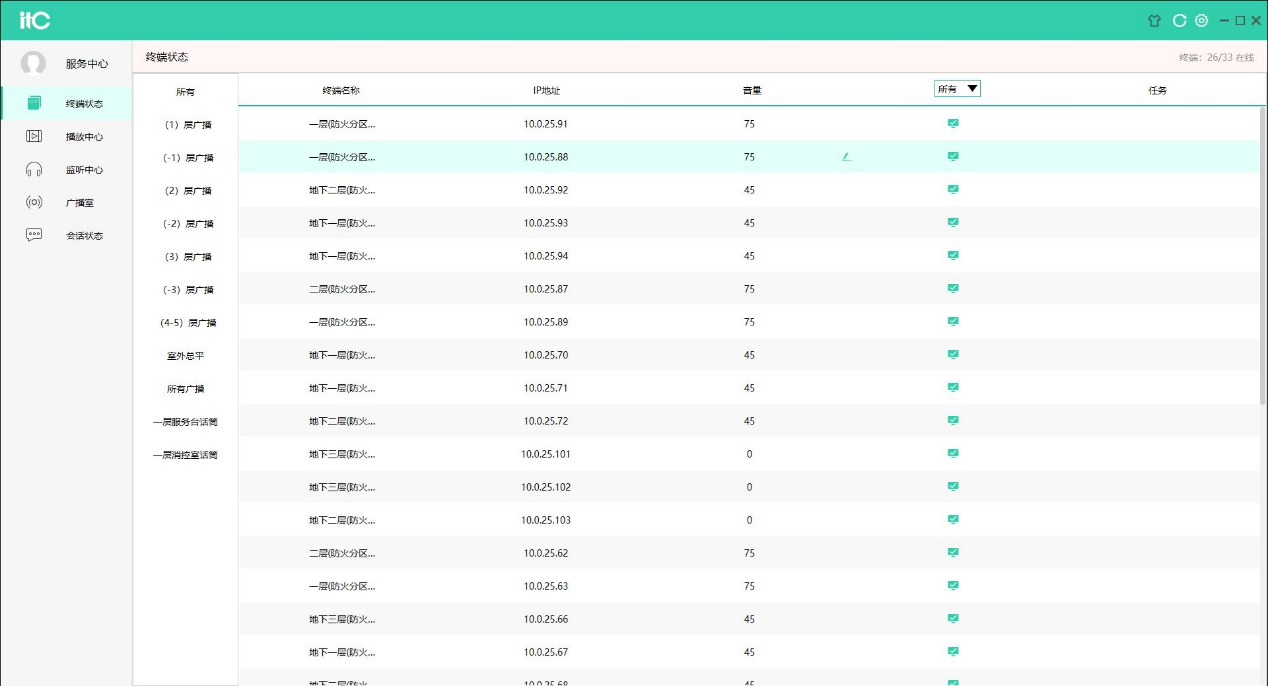Image resolution: width=1268 pixels, height=686 pixels.
Task: Open settings gear icon in title bar
Action: [1201, 20]
